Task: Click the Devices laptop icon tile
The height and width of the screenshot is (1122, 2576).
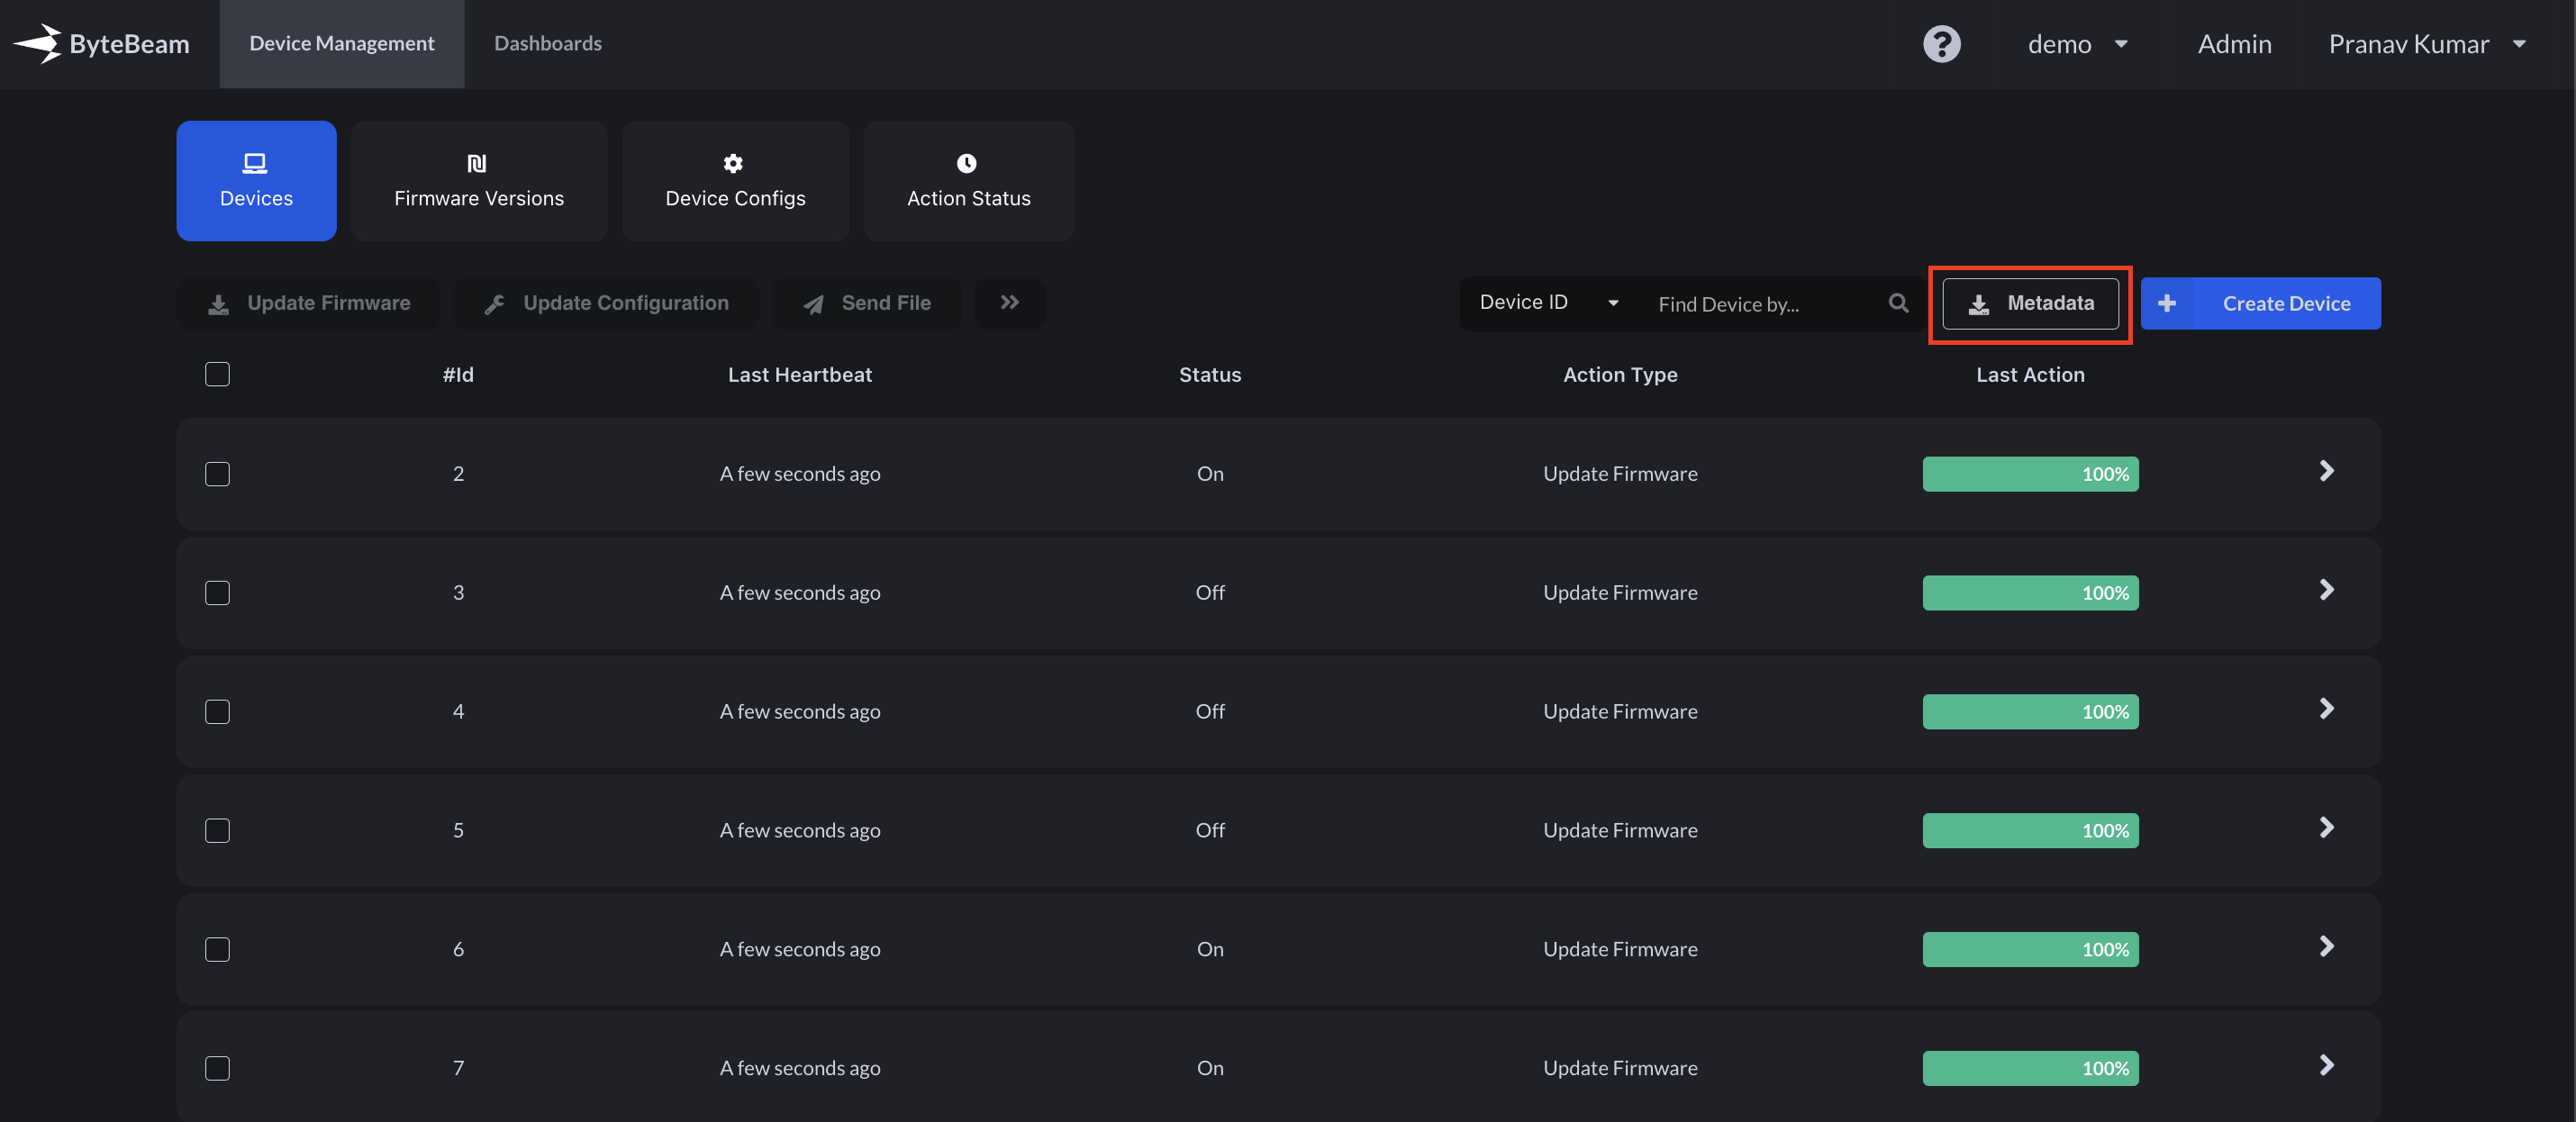Action: [256, 181]
